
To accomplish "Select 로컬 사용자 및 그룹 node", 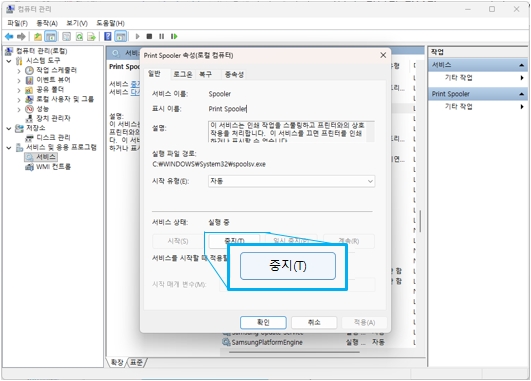I will [65, 99].
